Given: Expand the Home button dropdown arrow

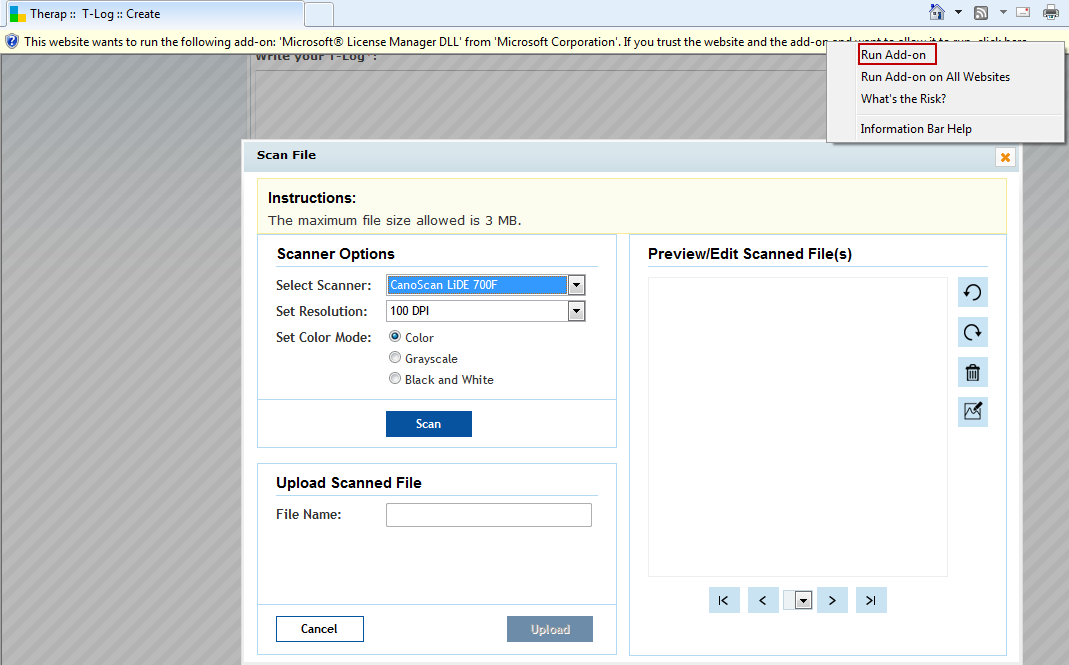Looking at the screenshot, I should click(x=958, y=12).
